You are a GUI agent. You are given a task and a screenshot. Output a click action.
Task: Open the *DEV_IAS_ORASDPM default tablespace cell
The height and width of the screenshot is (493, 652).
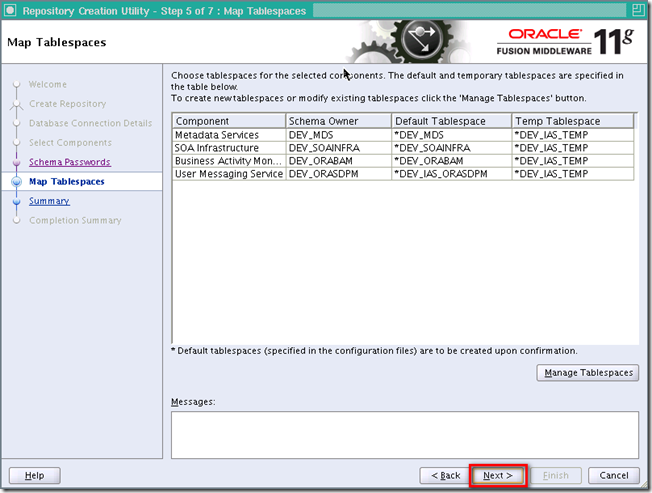point(452,174)
